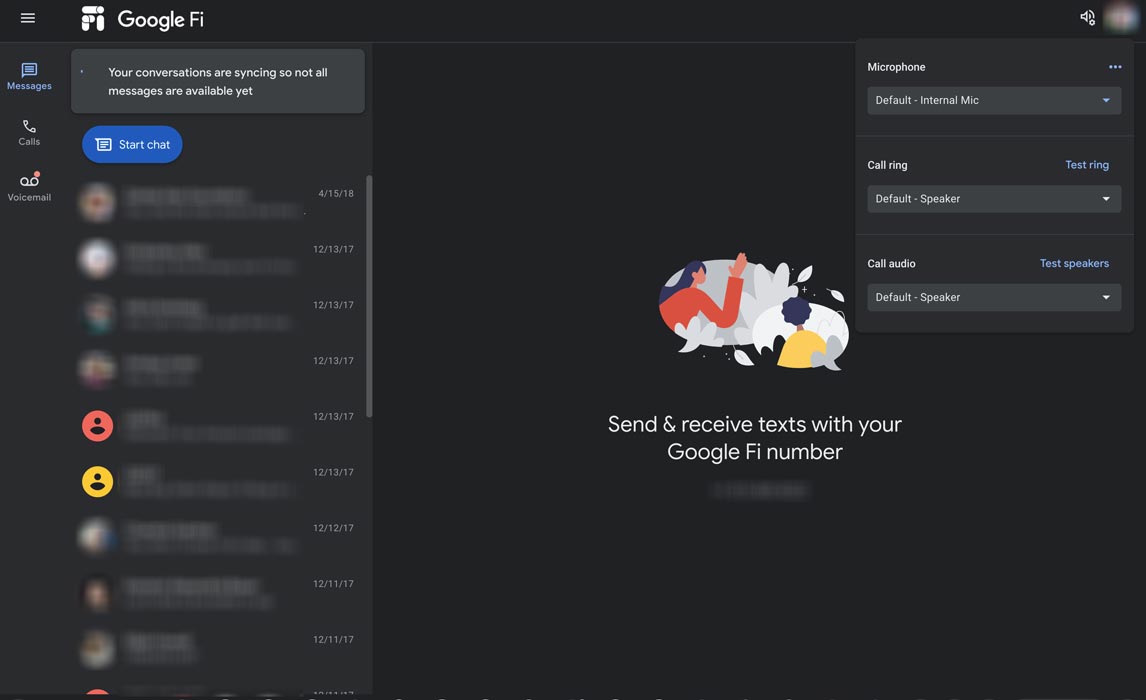Open the conversation dated 4/15/18
The height and width of the screenshot is (700, 1146).
pyautogui.click(x=219, y=202)
